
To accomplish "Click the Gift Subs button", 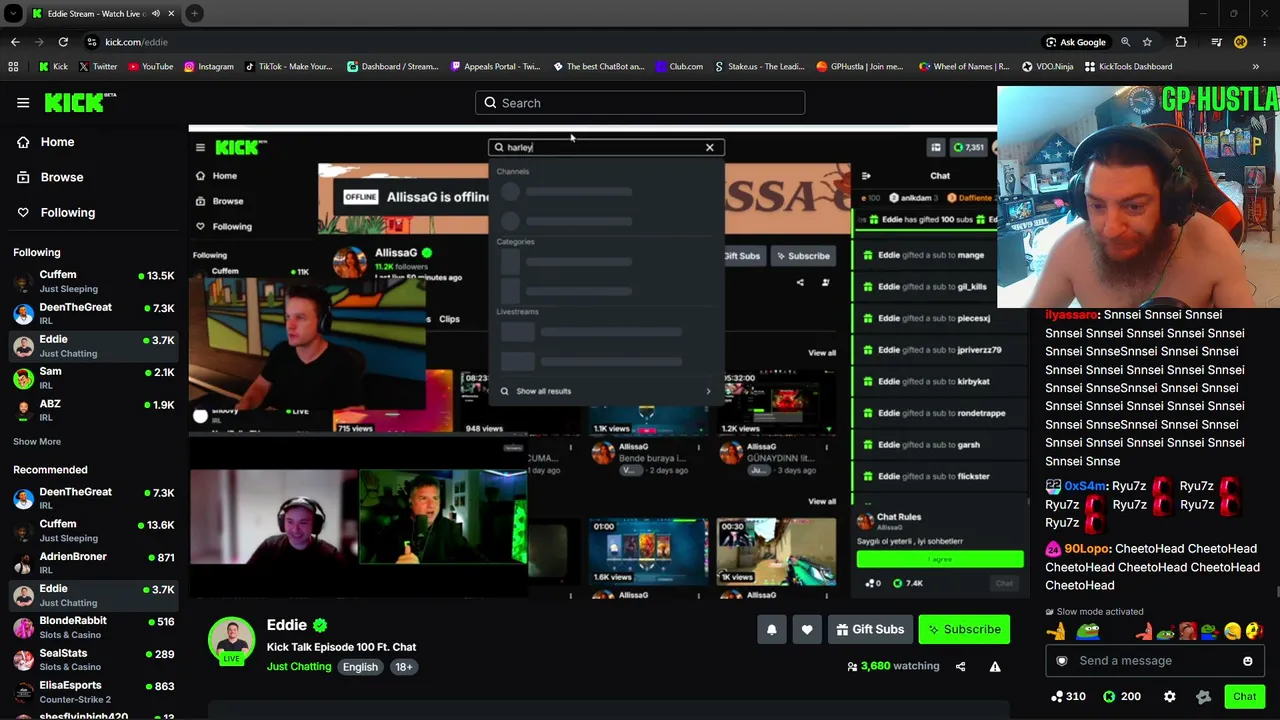I will click(x=870, y=629).
